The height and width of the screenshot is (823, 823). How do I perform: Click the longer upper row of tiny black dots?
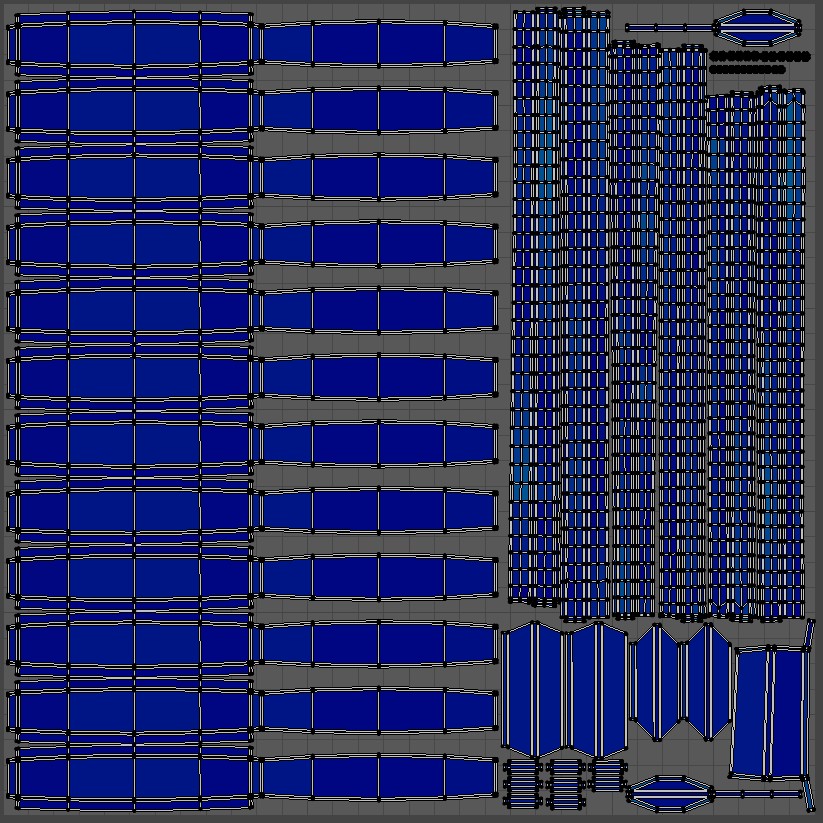coord(760,57)
